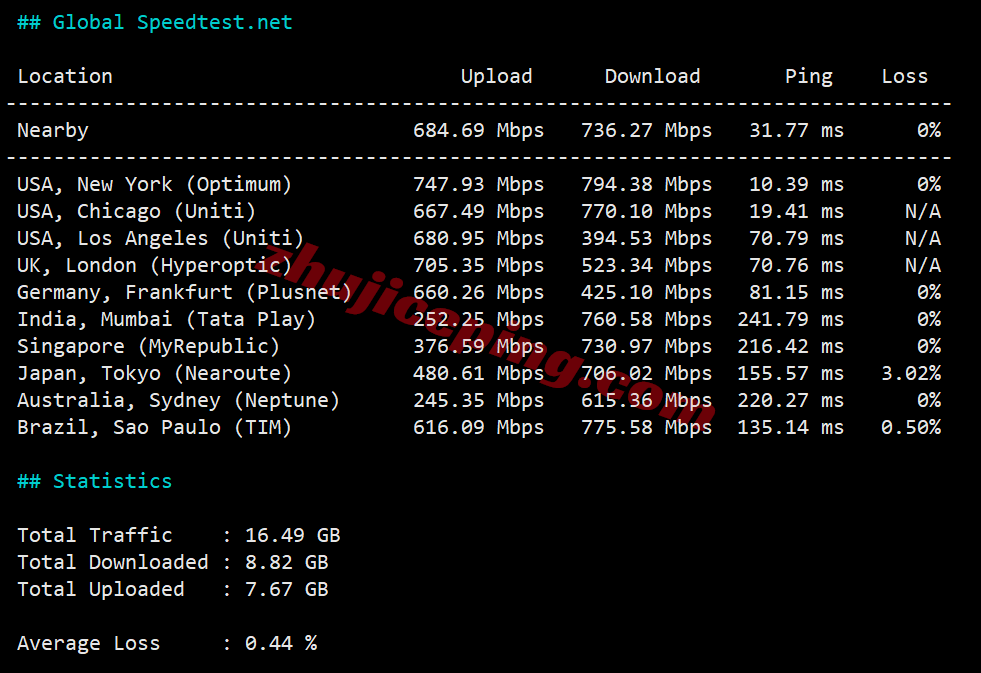Viewport: 981px width, 673px height.
Task: Select 'Japan, Tokyo (Nearoute)' location
Action: click(x=155, y=373)
